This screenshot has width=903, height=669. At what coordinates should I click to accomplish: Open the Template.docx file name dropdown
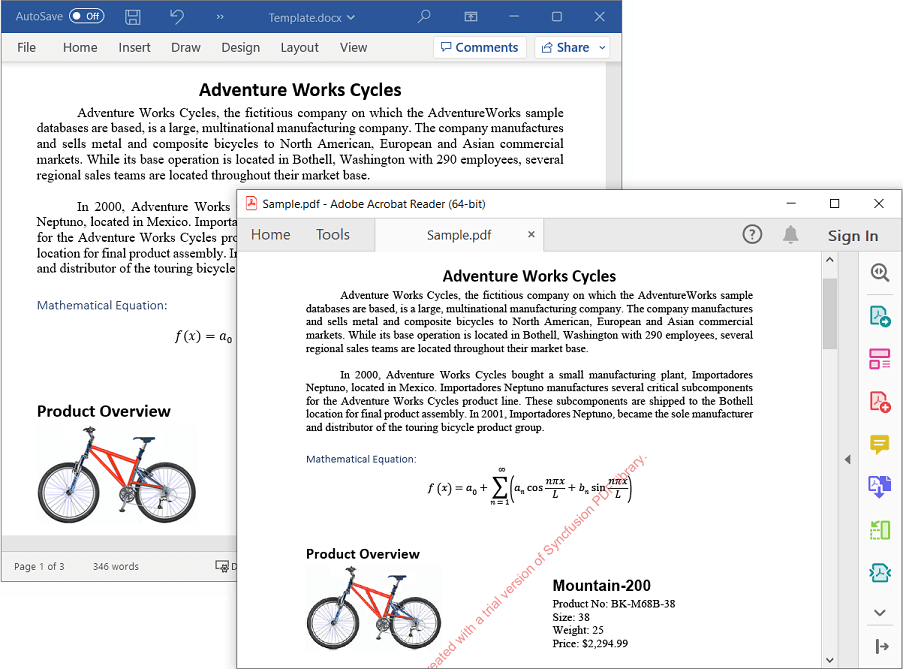click(x=311, y=18)
